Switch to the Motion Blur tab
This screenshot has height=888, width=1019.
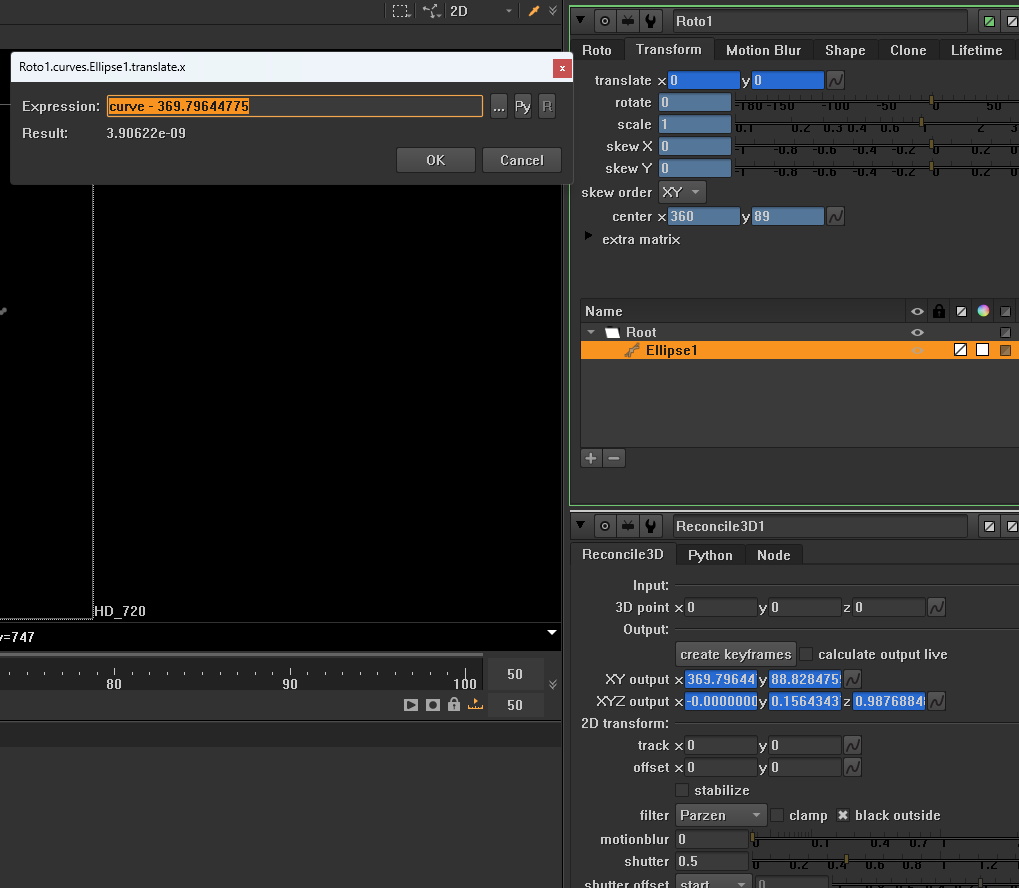[763, 50]
